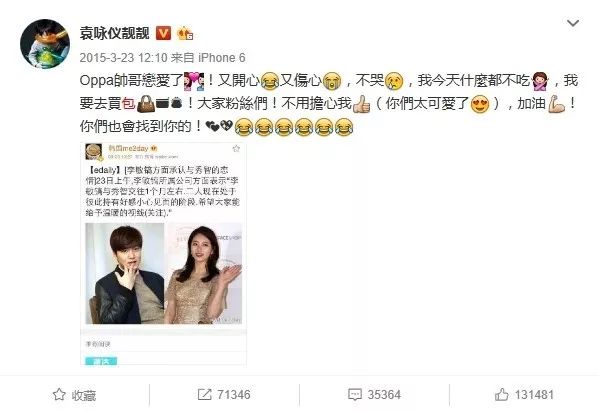Click the teal button at image bottom
This screenshot has width=599, height=411.
point(101,361)
